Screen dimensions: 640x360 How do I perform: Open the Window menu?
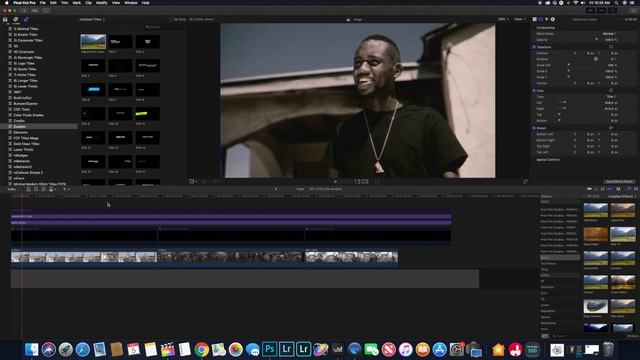pos(131,3)
